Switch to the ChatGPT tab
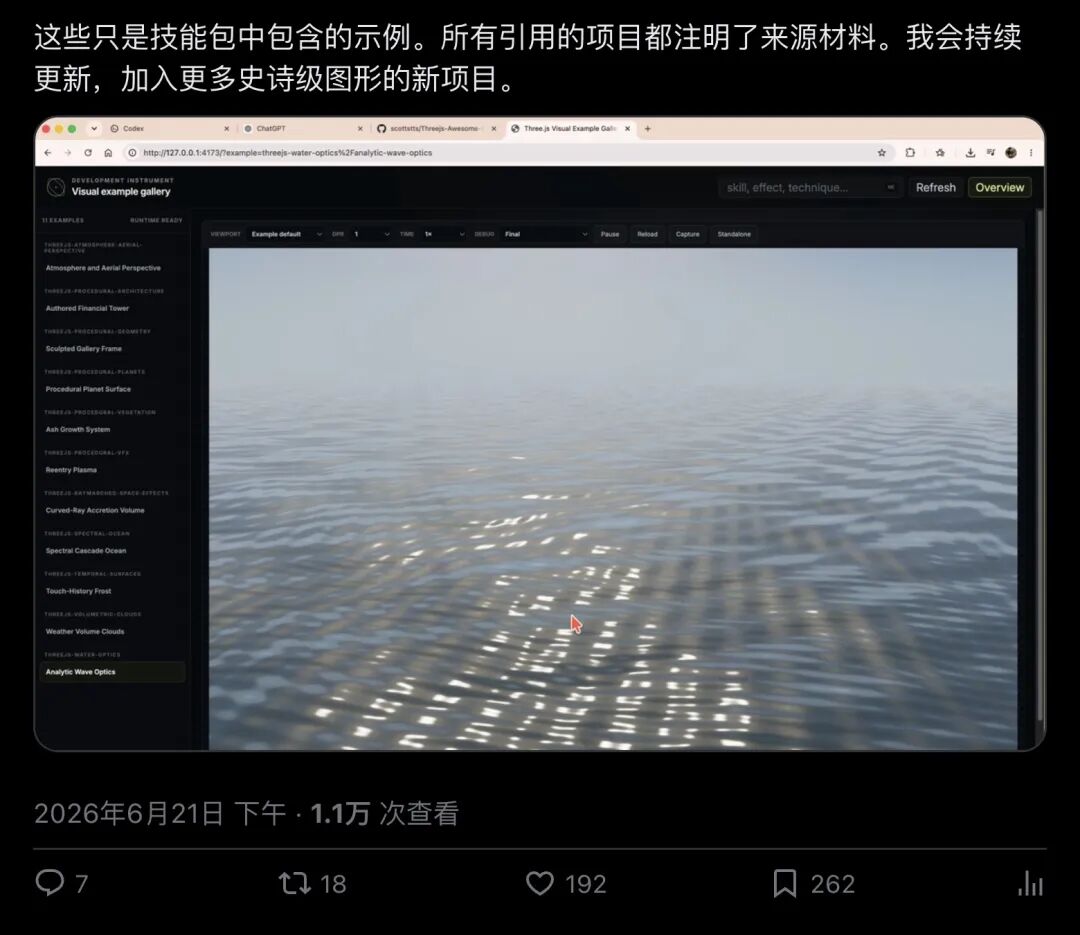 point(304,129)
